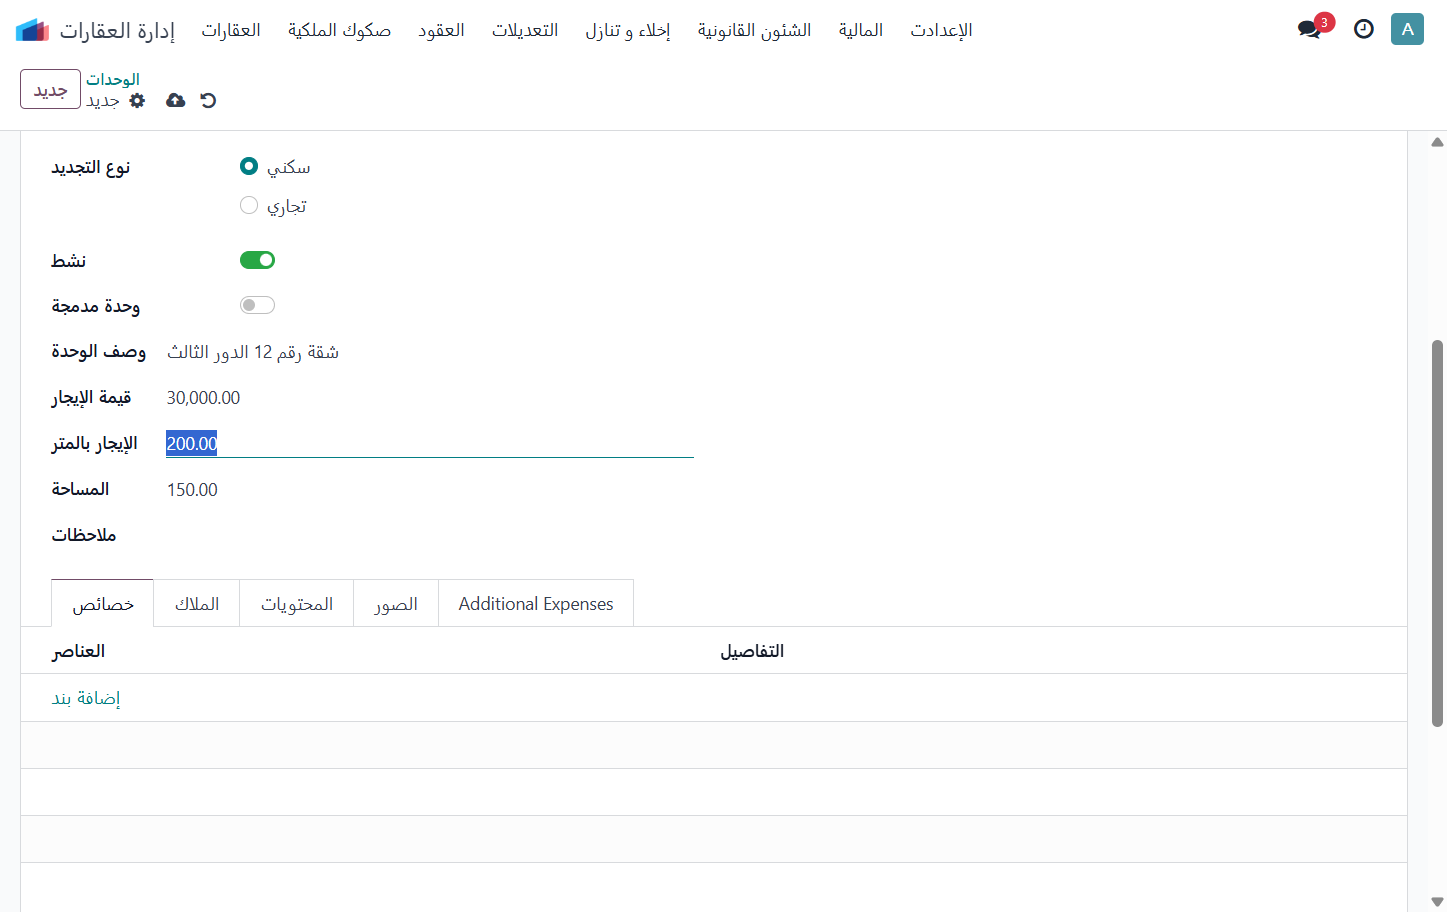This screenshot has width=1447, height=912.
Task: Click the المساحة value 150.00
Action: coord(192,490)
